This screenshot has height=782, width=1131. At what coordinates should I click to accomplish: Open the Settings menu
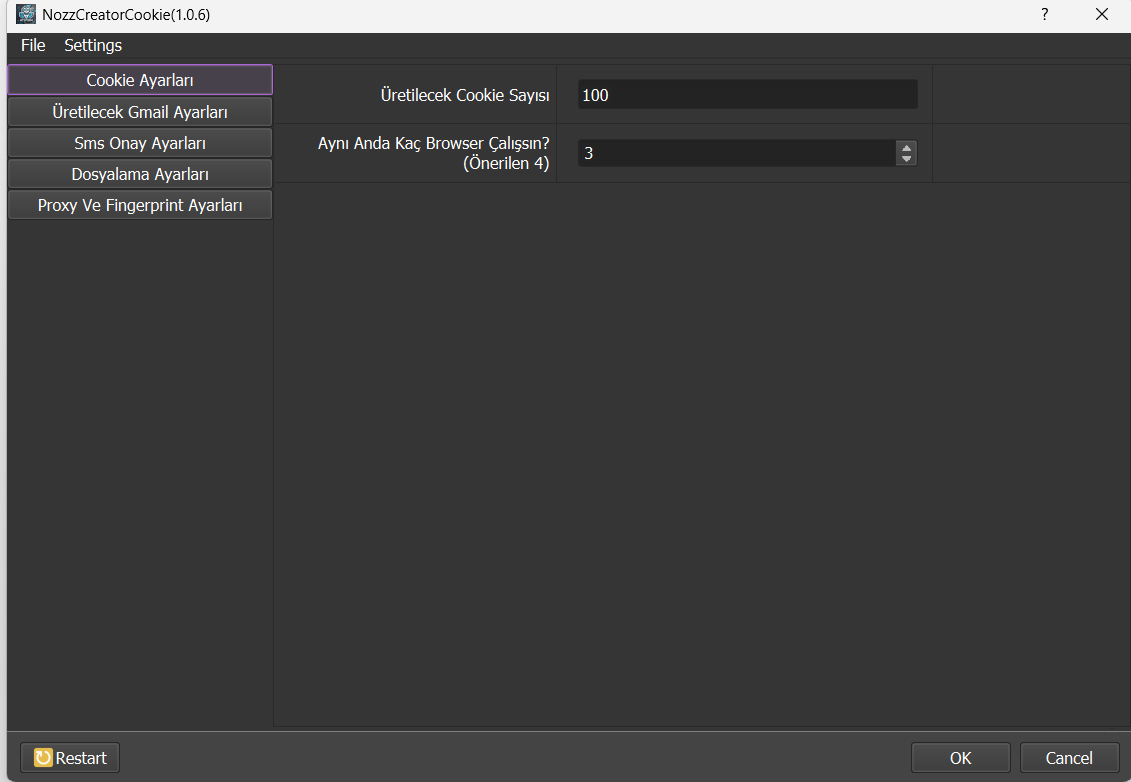coord(93,45)
